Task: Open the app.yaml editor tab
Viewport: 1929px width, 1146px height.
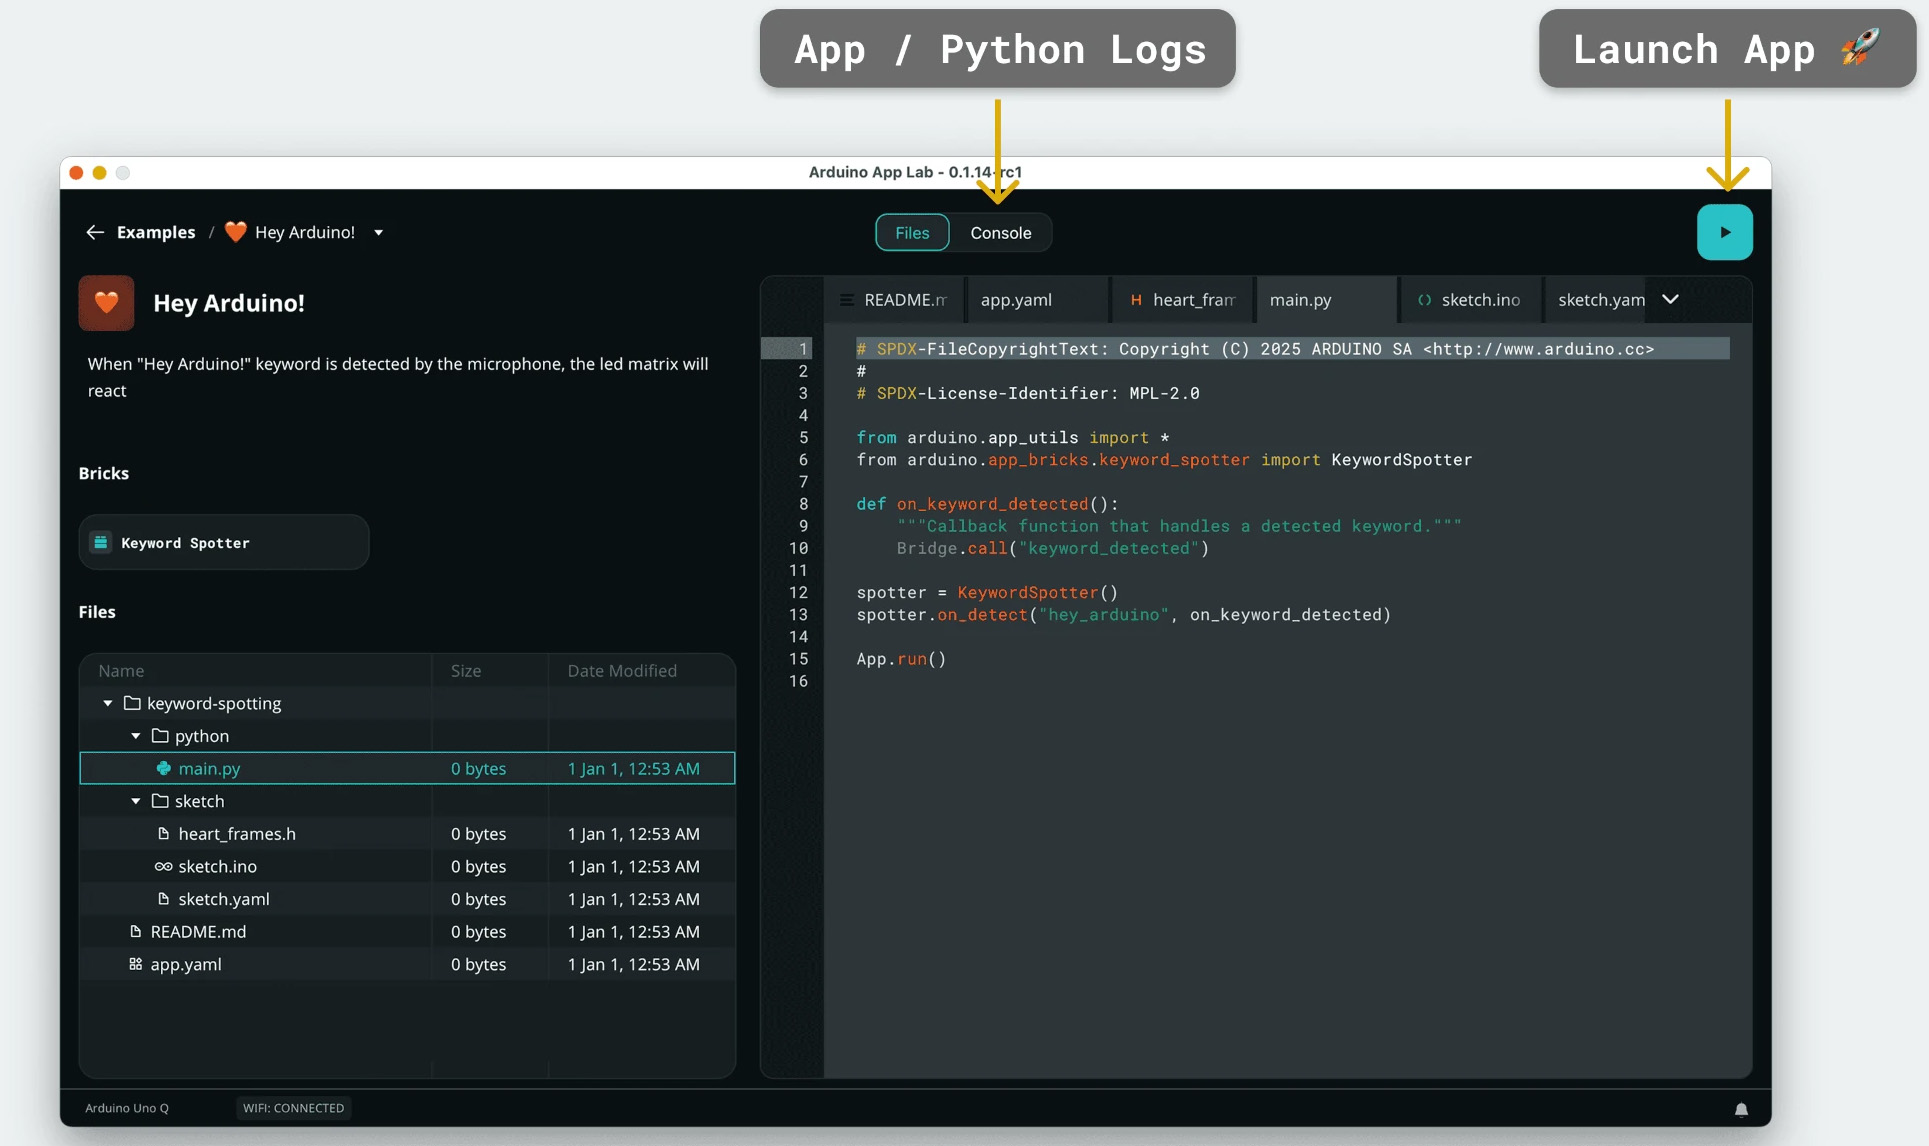Action: pos(1016,300)
